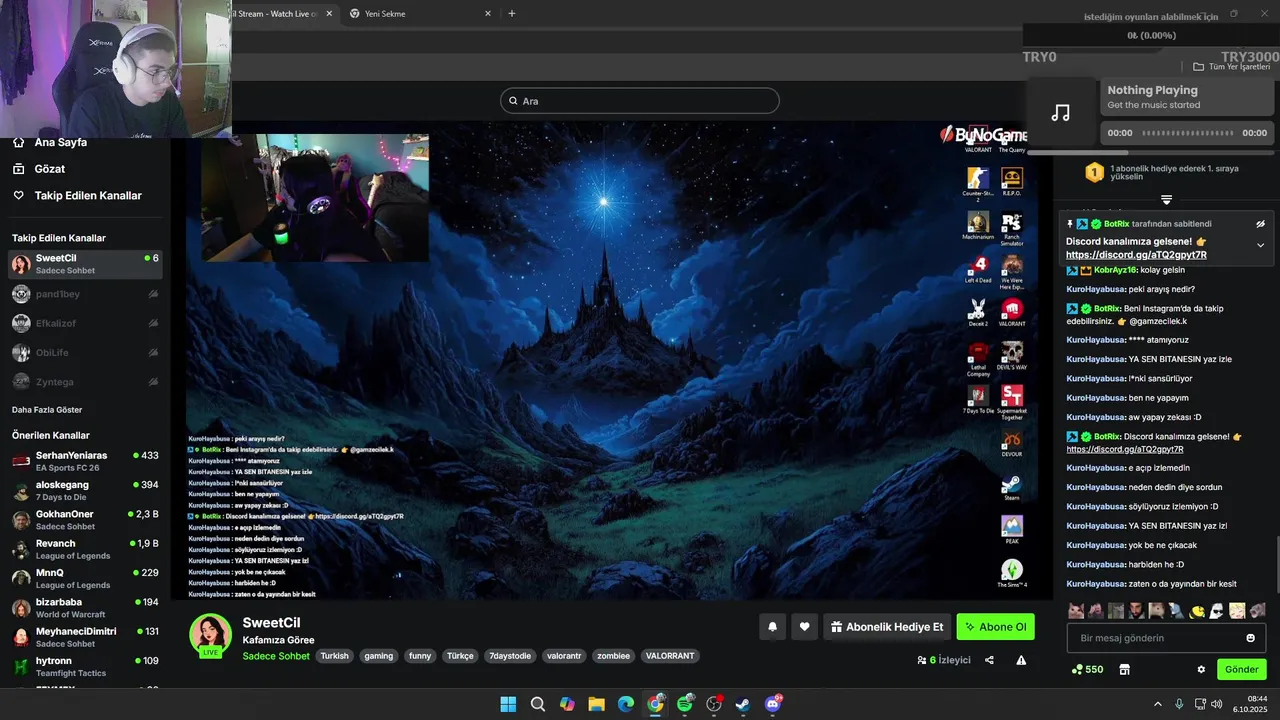
Task: Seek the Nothing Playing music progress bar
Action: 1188,133
